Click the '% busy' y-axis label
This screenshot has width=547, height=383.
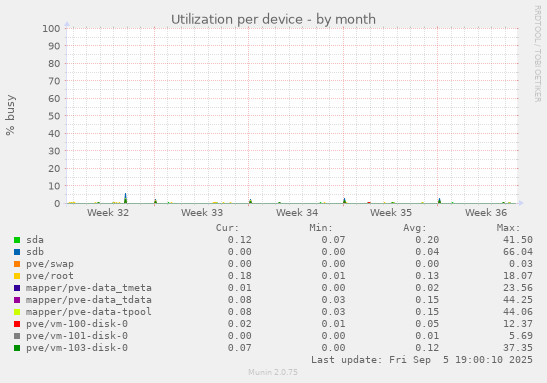(x=10, y=115)
